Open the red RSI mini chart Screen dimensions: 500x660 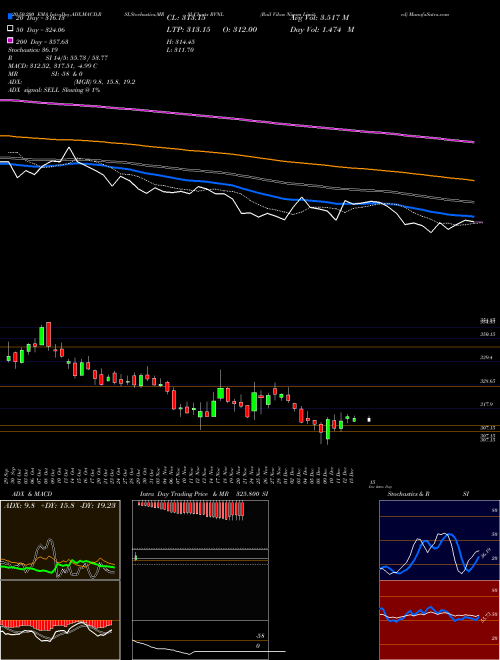click(x=439, y=620)
